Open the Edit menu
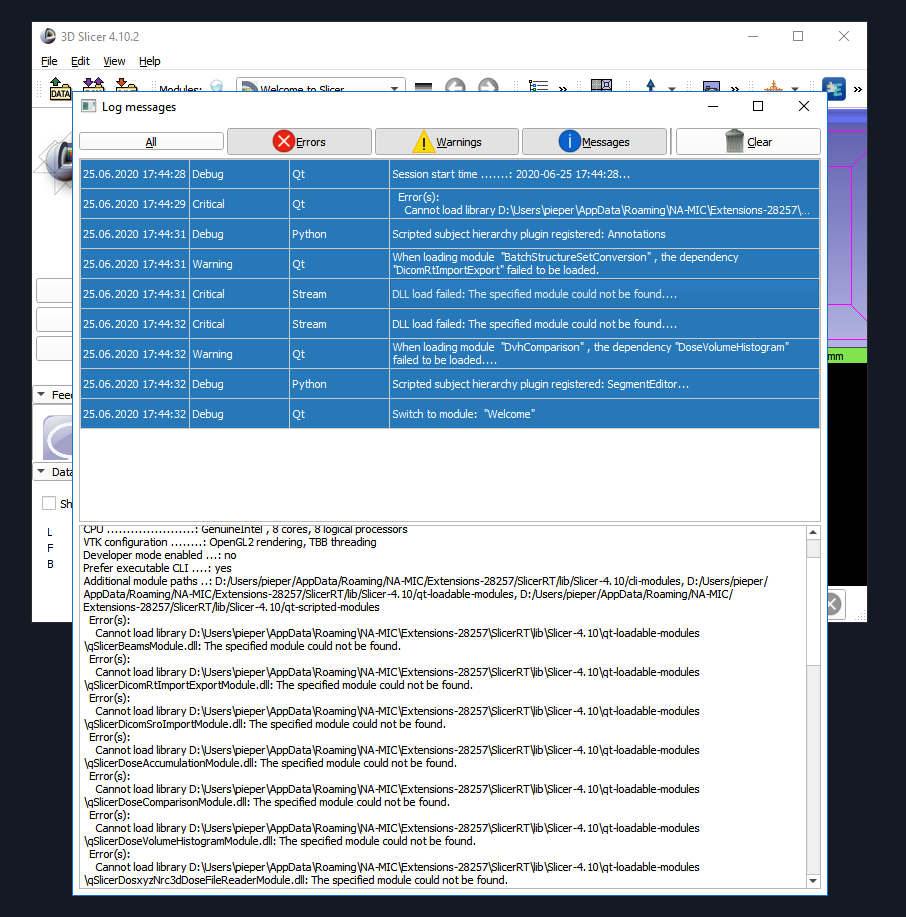Image resolution: width=906 pixels, height=917 pixels. click(80, 61)
